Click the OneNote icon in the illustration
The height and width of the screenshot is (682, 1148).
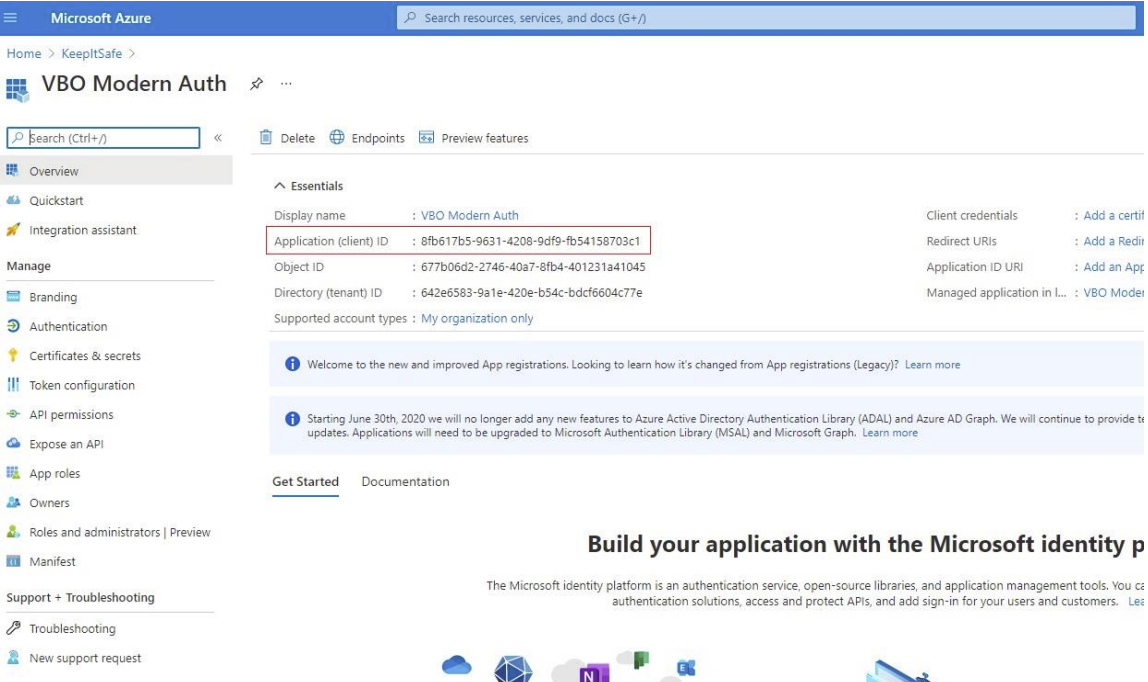tap(594, 672)
